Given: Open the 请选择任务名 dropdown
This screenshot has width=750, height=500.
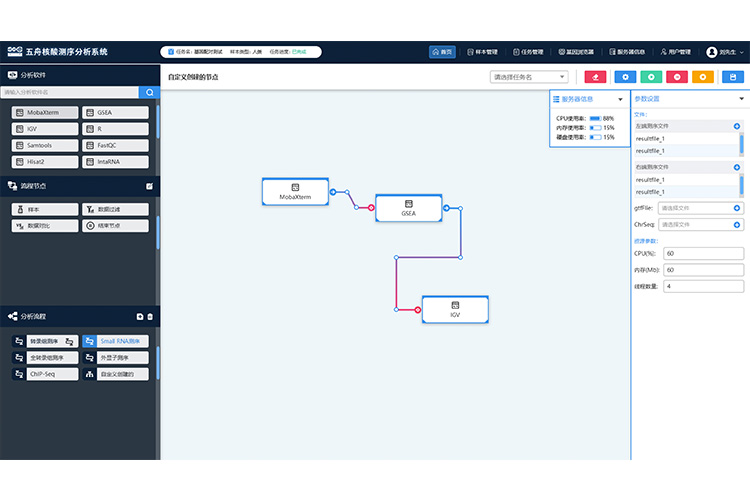Looking at the screenshot, I should (x=529, y=76).
